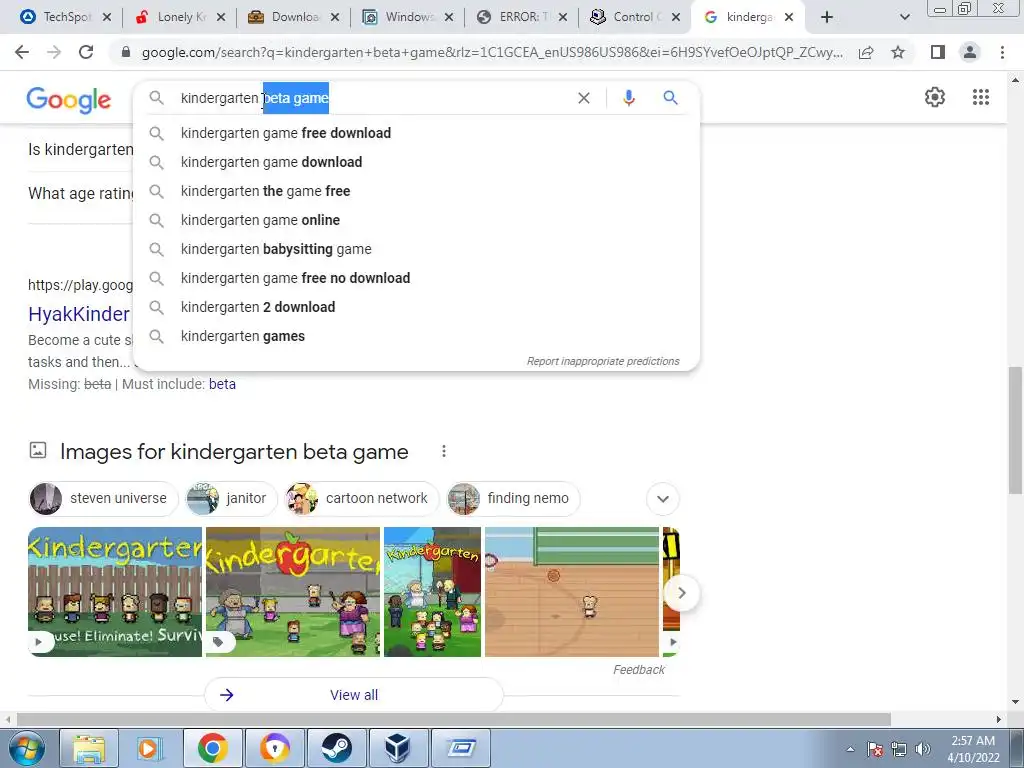1024x768 pixels.
Task: Select suggestion kindergarten game download
Action: tap(416, 162)
